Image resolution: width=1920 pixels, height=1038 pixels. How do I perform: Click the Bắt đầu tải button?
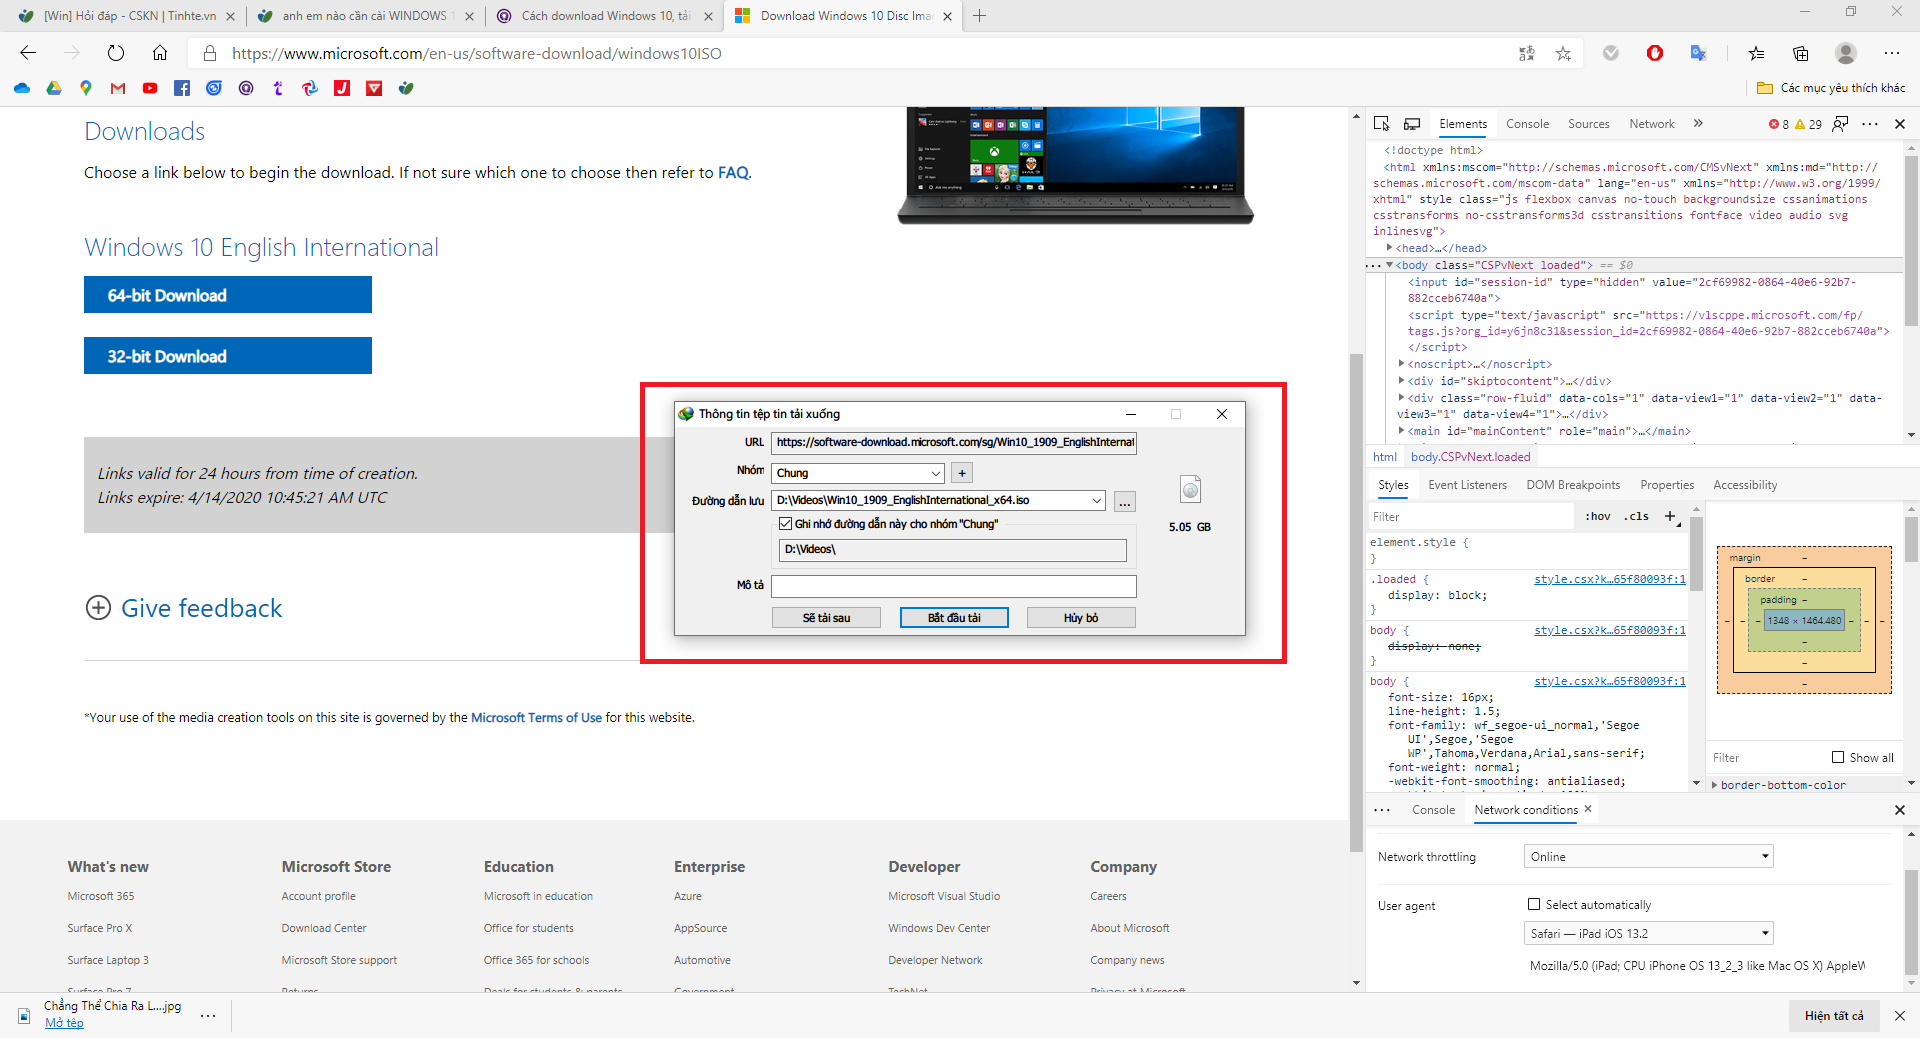click(x=954, y=618)
